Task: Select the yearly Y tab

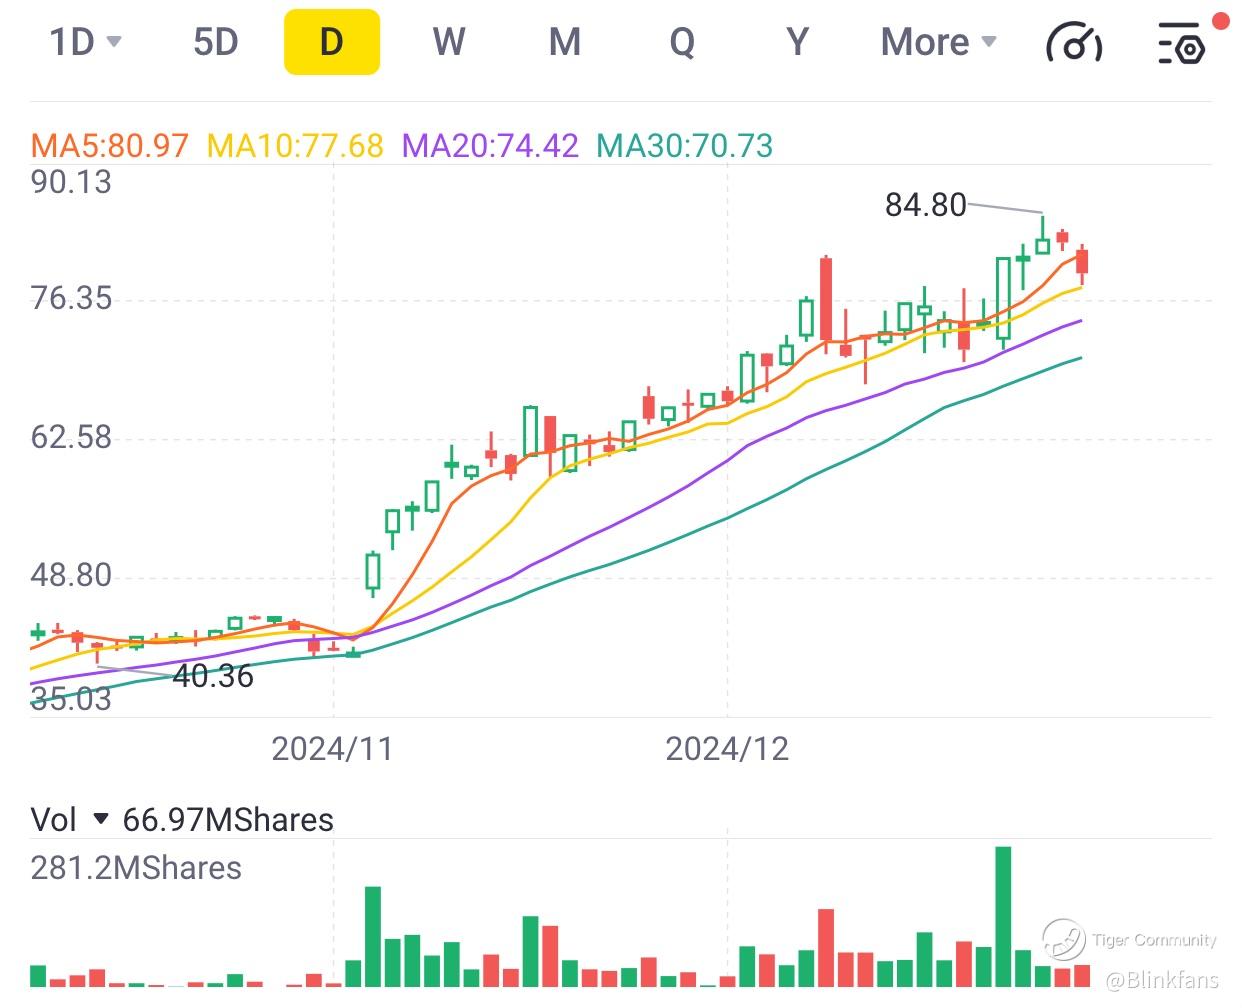Action: tap(797, 42)
